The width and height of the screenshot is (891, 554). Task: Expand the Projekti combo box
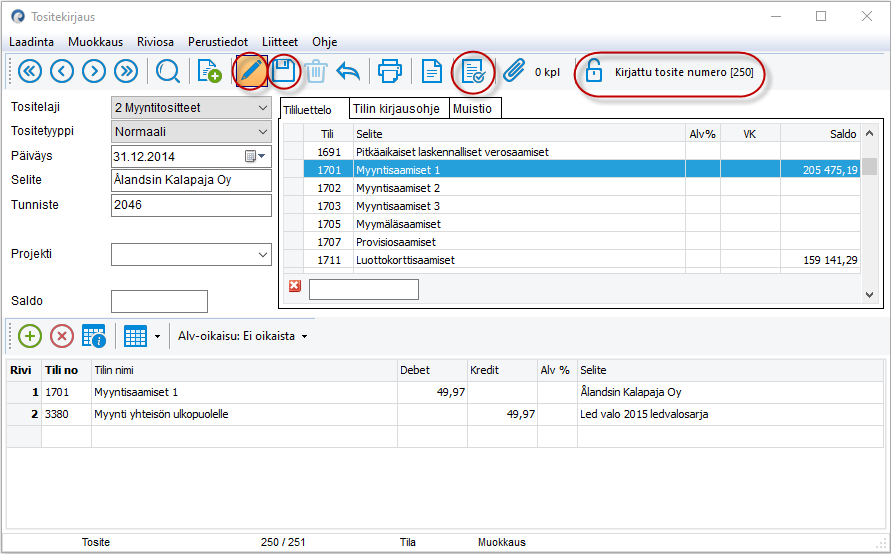(x=263, y=255)
